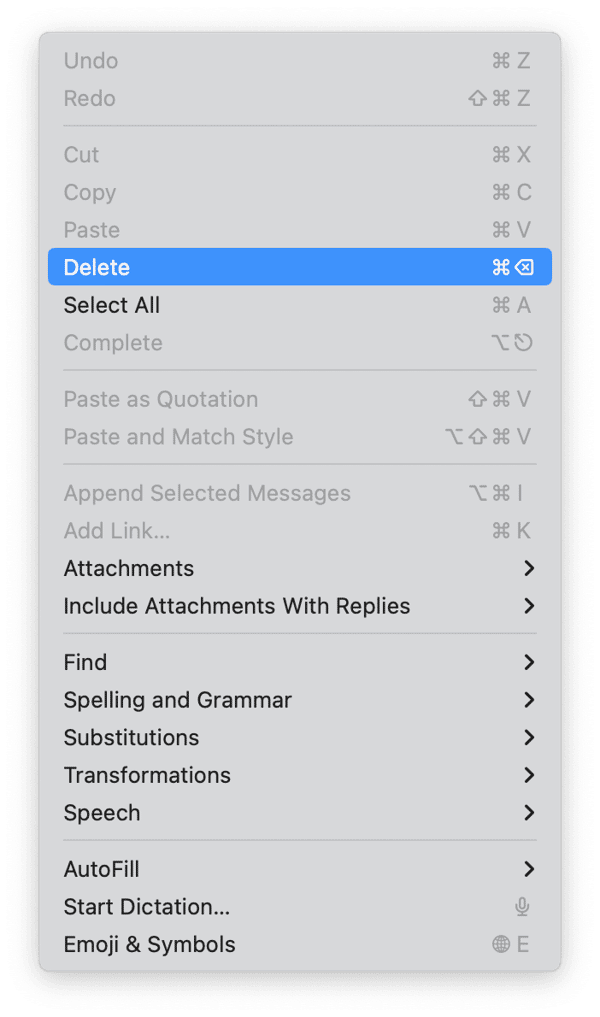Click Include Attachments With Replies entry
Viewport: 600px width, 1017px height.
(237, 606)
